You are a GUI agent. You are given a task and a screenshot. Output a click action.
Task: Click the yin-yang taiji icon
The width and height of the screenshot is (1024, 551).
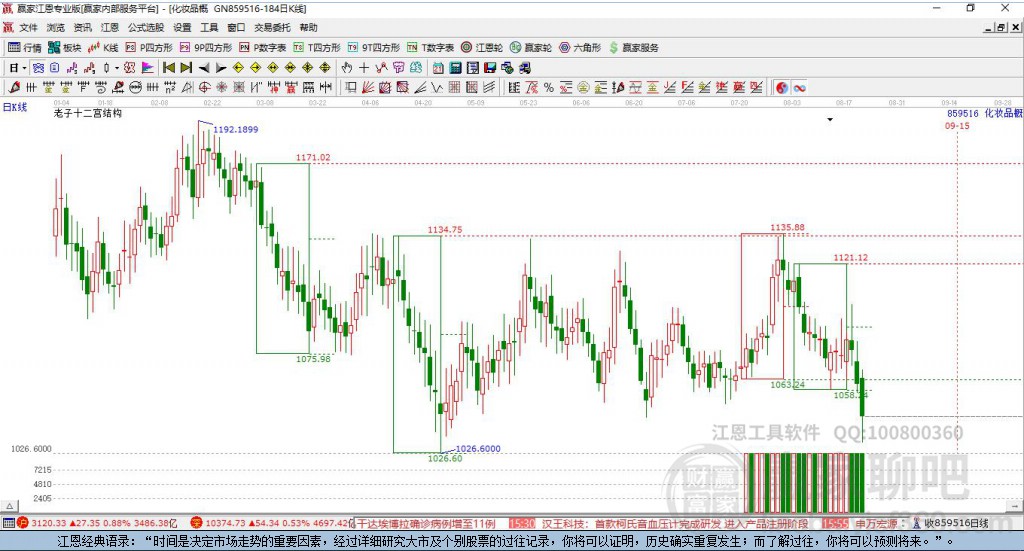pos(782,87)
